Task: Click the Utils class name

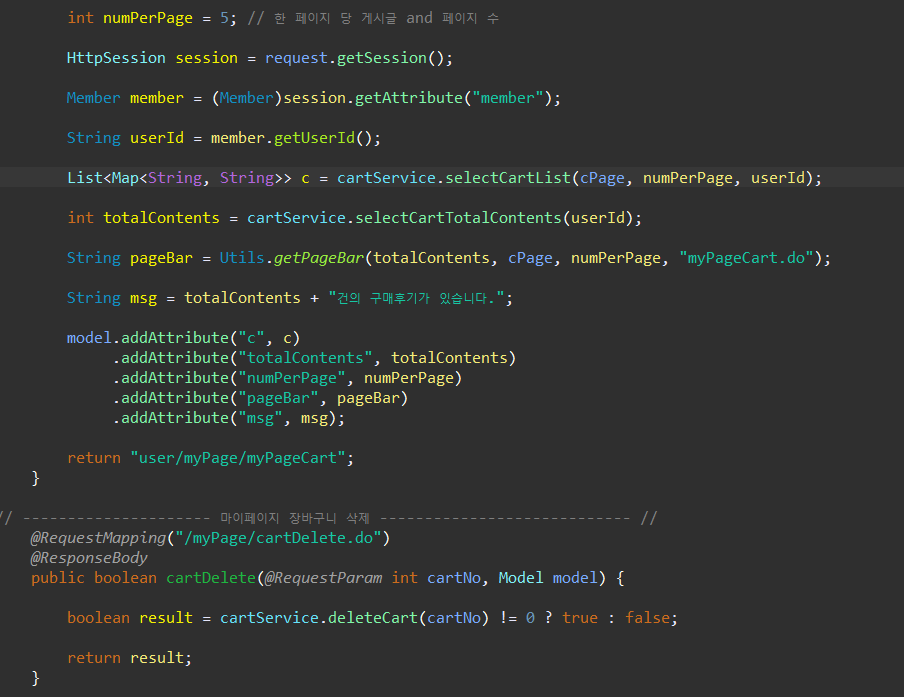Action: [242, 258]
